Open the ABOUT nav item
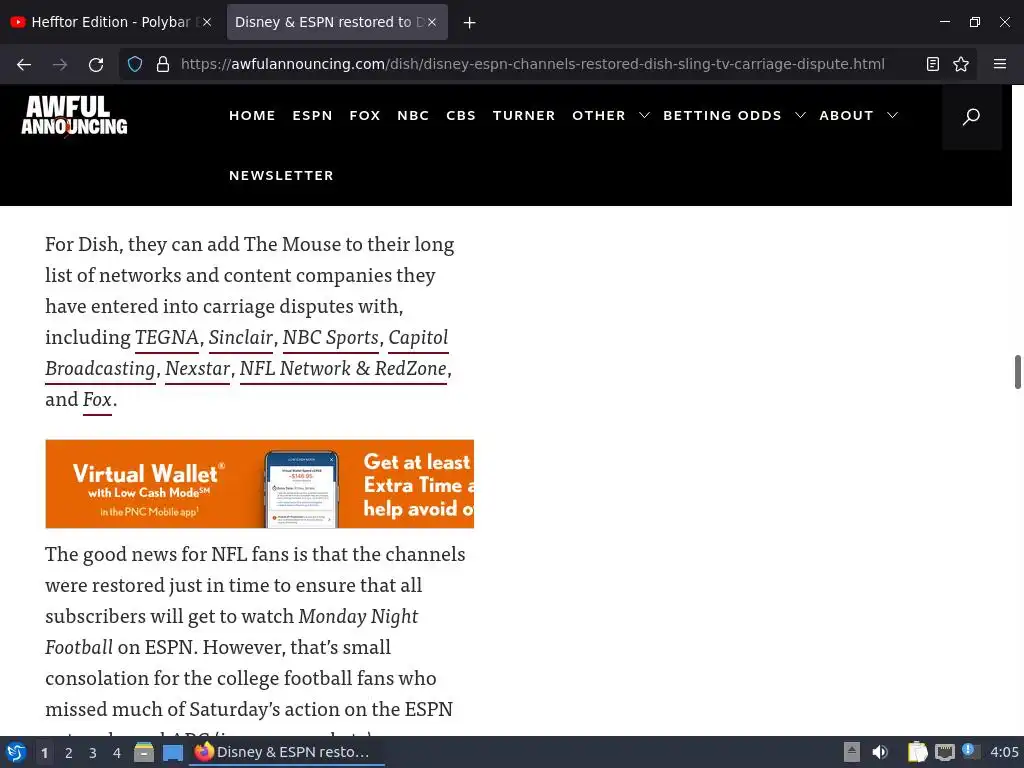 pyautogui.click(x=846, y=116)
